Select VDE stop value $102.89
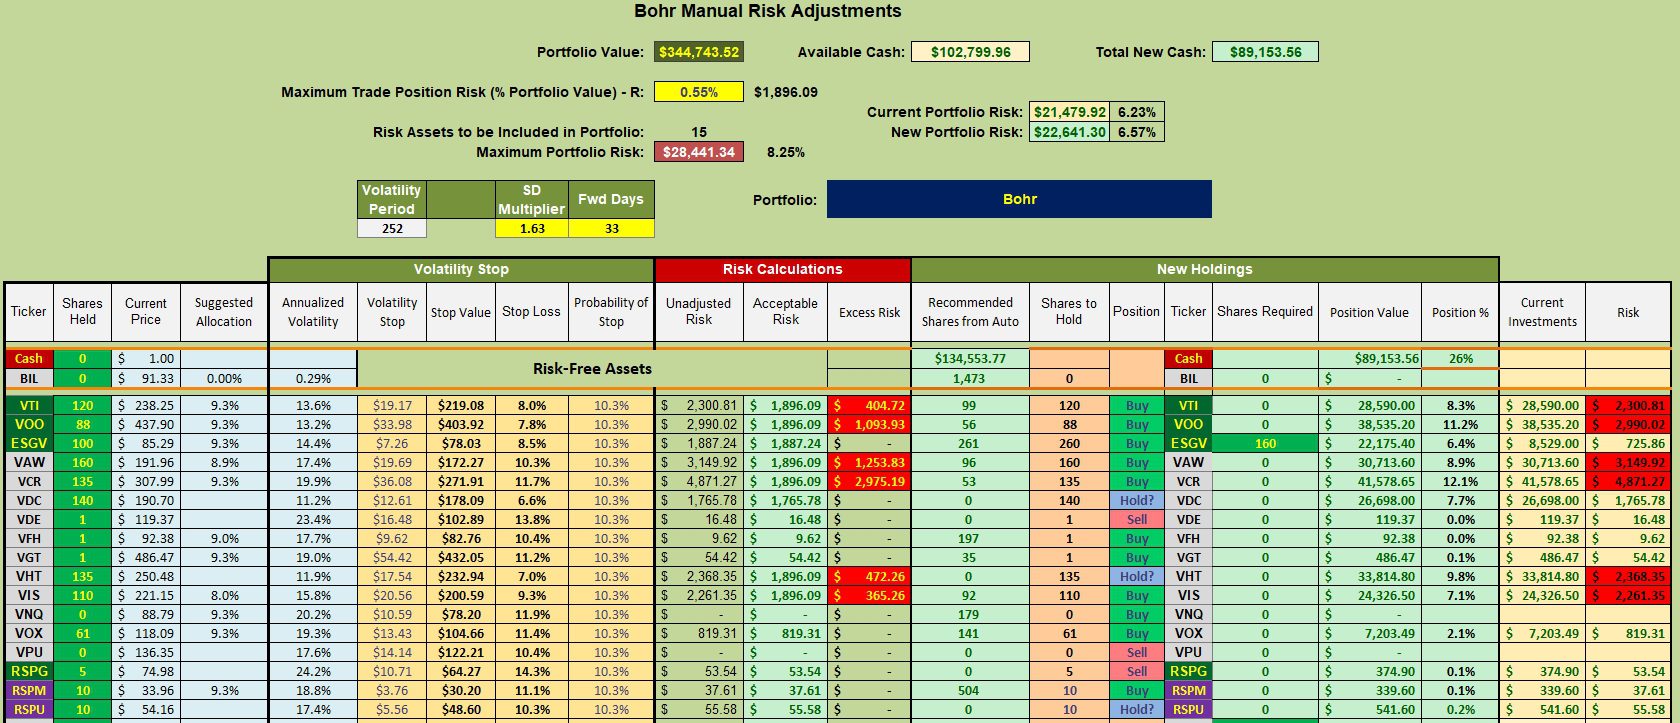This screenshot has height=723, width=1680. tap(461, 519)
